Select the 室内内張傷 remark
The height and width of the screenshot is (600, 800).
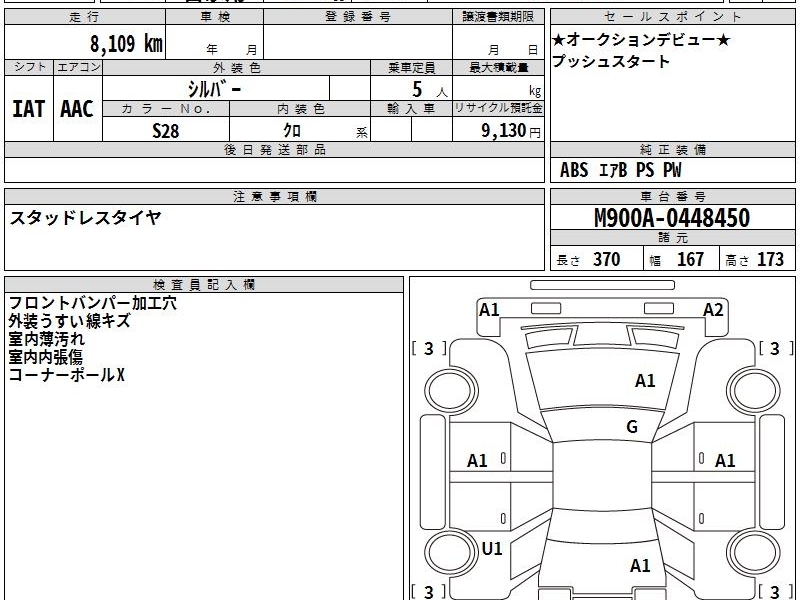coord(45,357)
